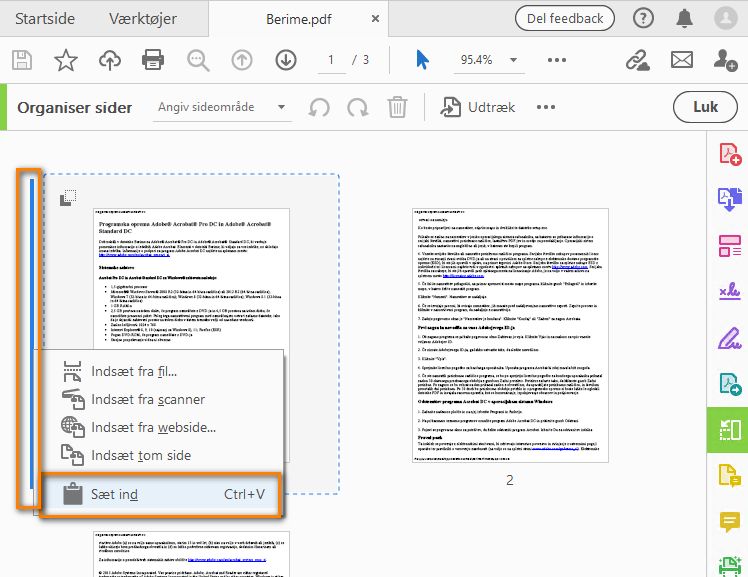Switch to the Startside tab
Viewport: 748px width, 577px height.
45,19
